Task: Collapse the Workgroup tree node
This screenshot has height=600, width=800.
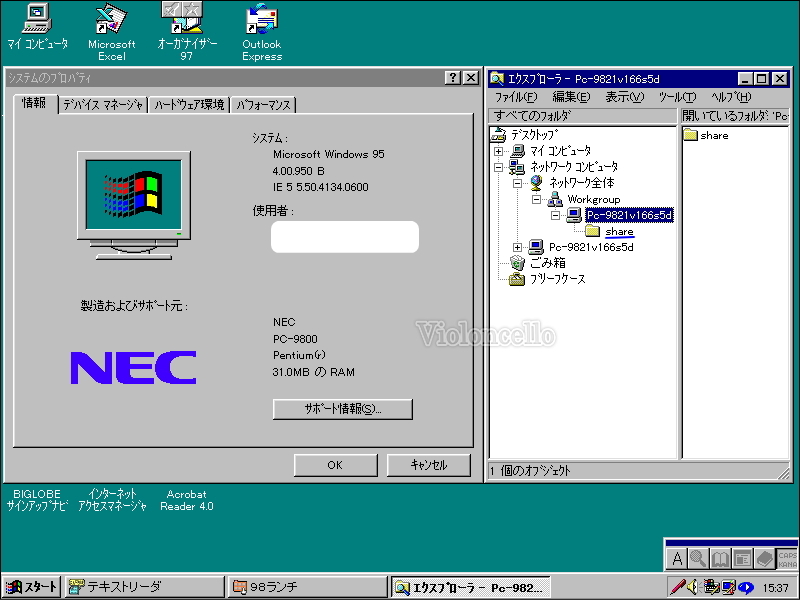Action: 536,199
